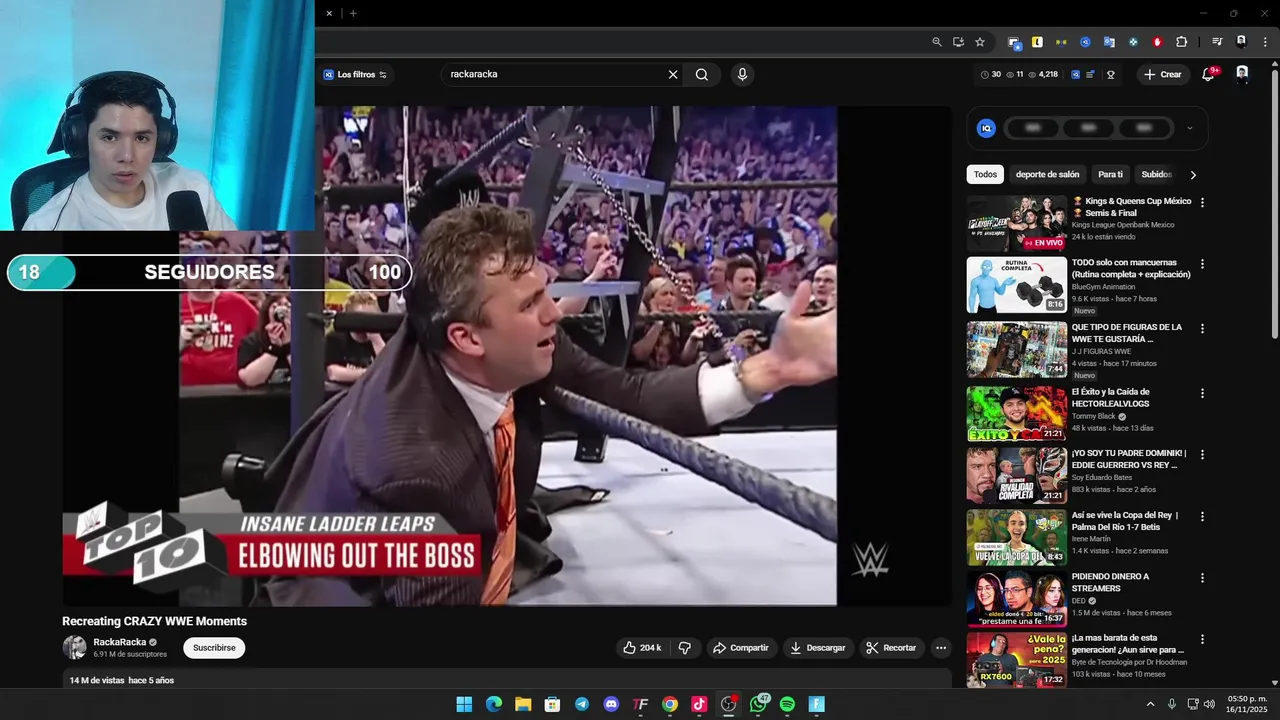Subscribe with the Suscribirse button
This screenshot has height=720, width=1280.
point(214,648)
